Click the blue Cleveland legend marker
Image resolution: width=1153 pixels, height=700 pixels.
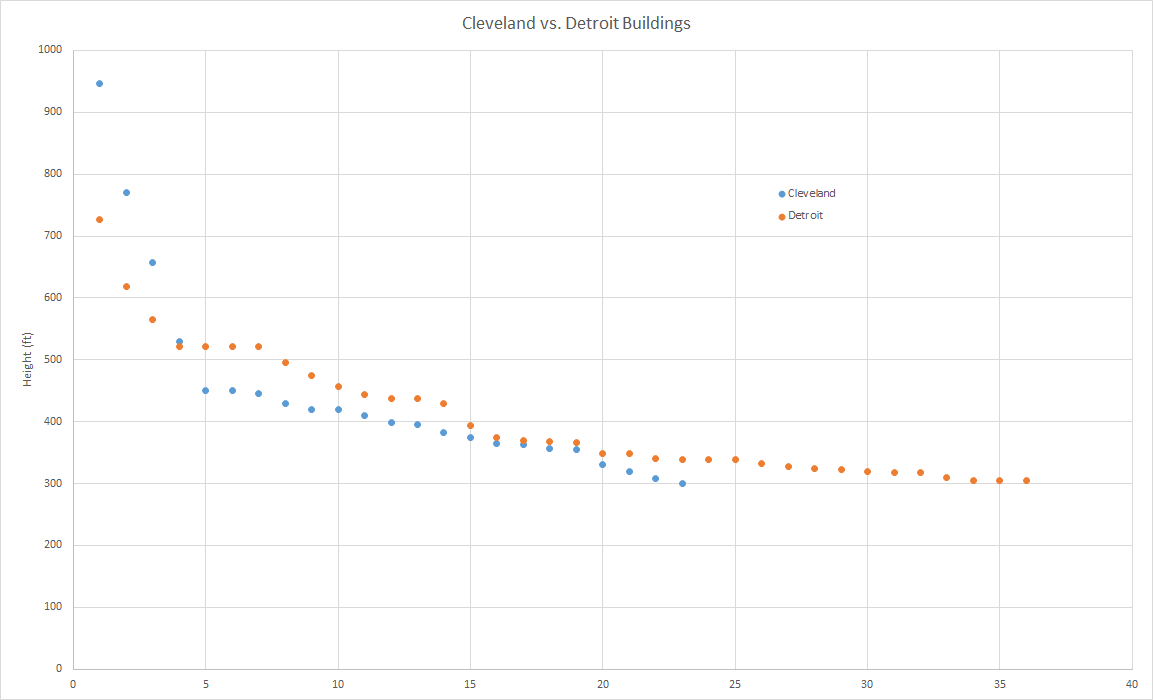tap(782, 194)
